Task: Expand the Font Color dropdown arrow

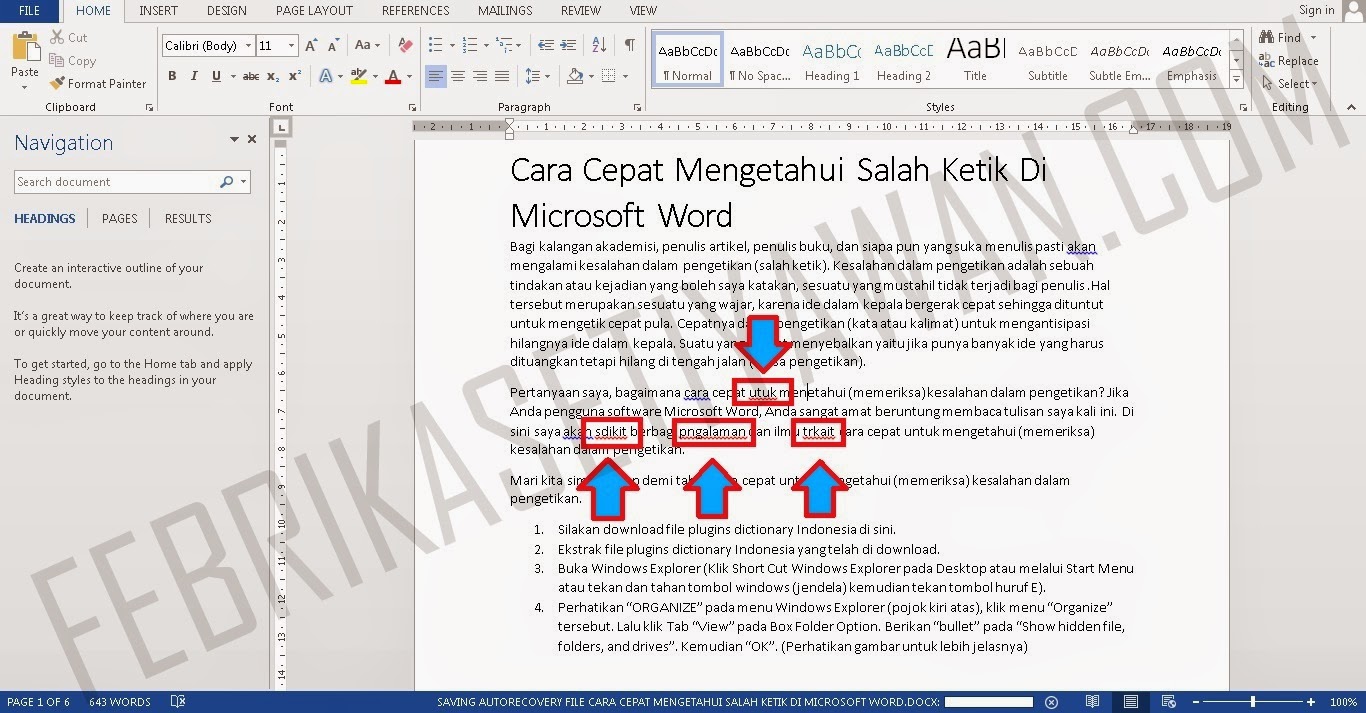Action: (x=407, y=76)
